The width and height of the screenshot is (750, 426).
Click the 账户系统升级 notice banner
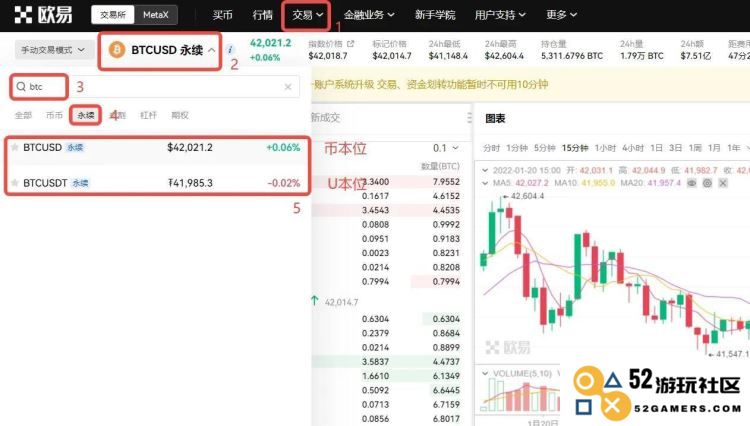coord(530,85)
